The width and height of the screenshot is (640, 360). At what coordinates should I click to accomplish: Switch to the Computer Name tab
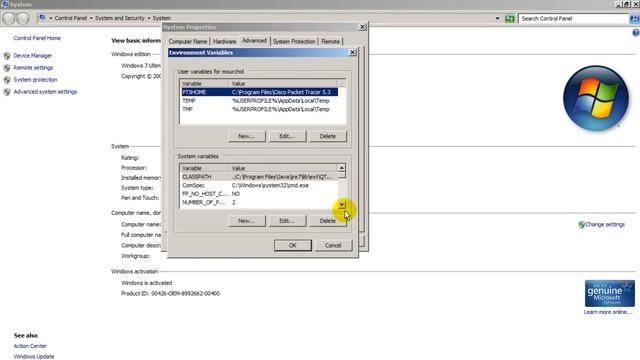coord(188,41)
